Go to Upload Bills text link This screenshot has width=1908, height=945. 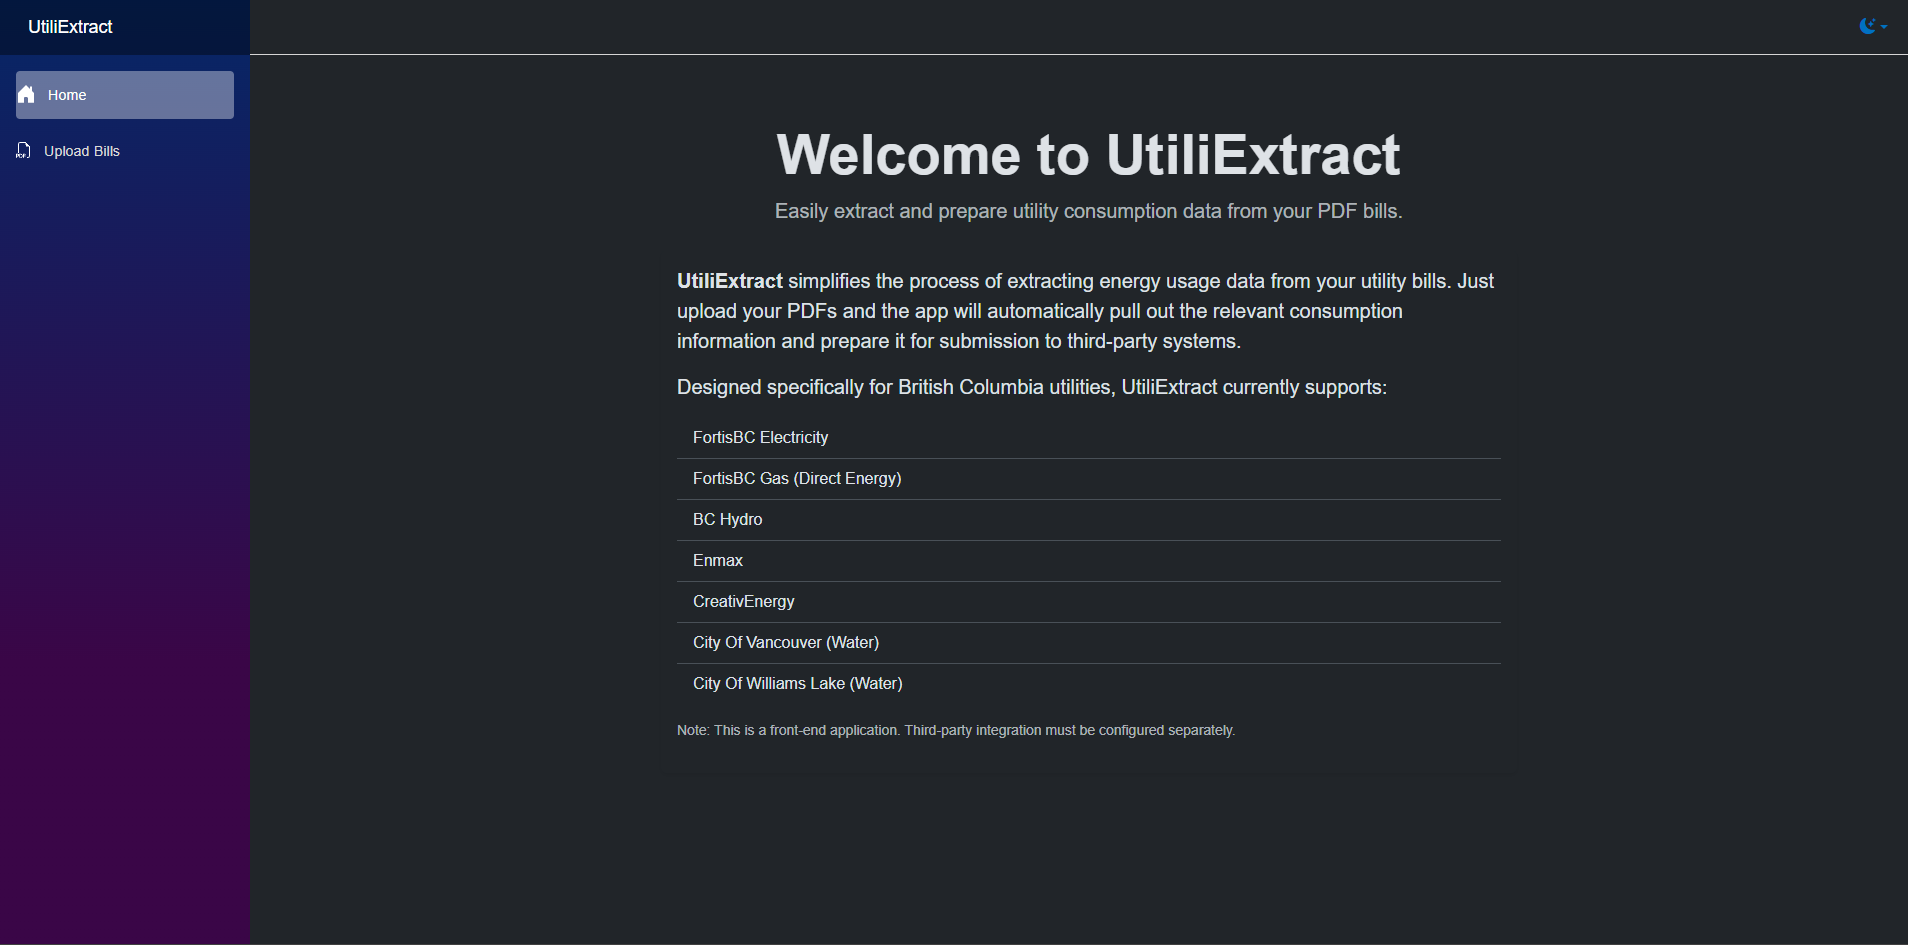82,151
